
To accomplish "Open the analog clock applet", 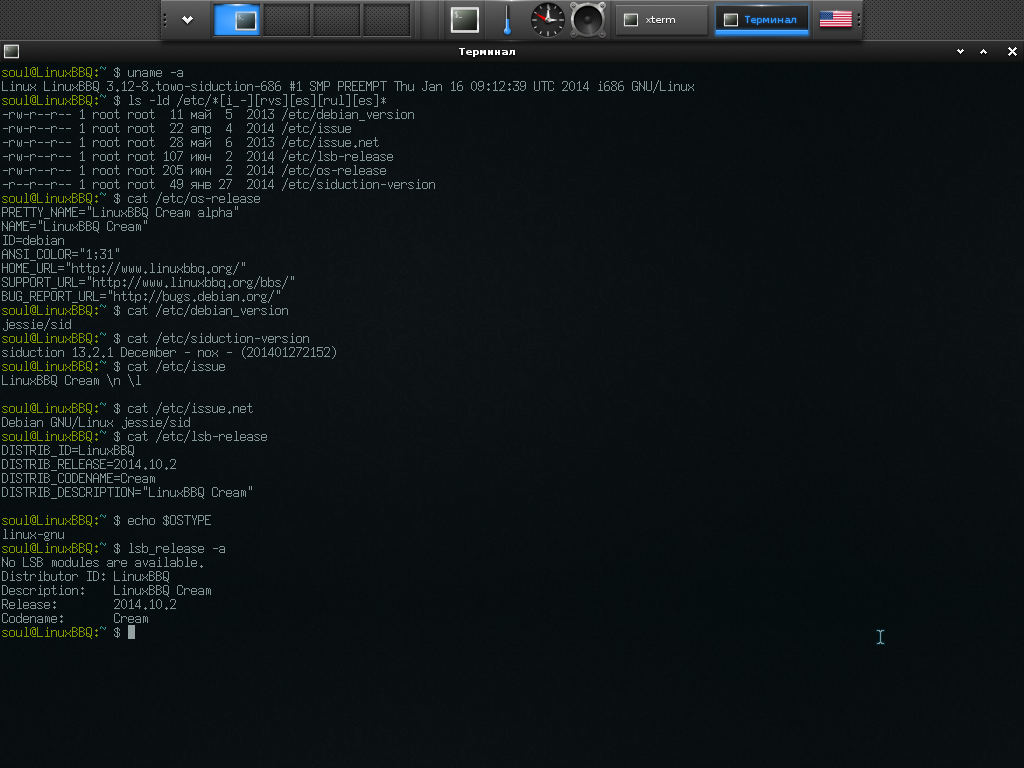I will pyautogui.click(x=547, y=20).
